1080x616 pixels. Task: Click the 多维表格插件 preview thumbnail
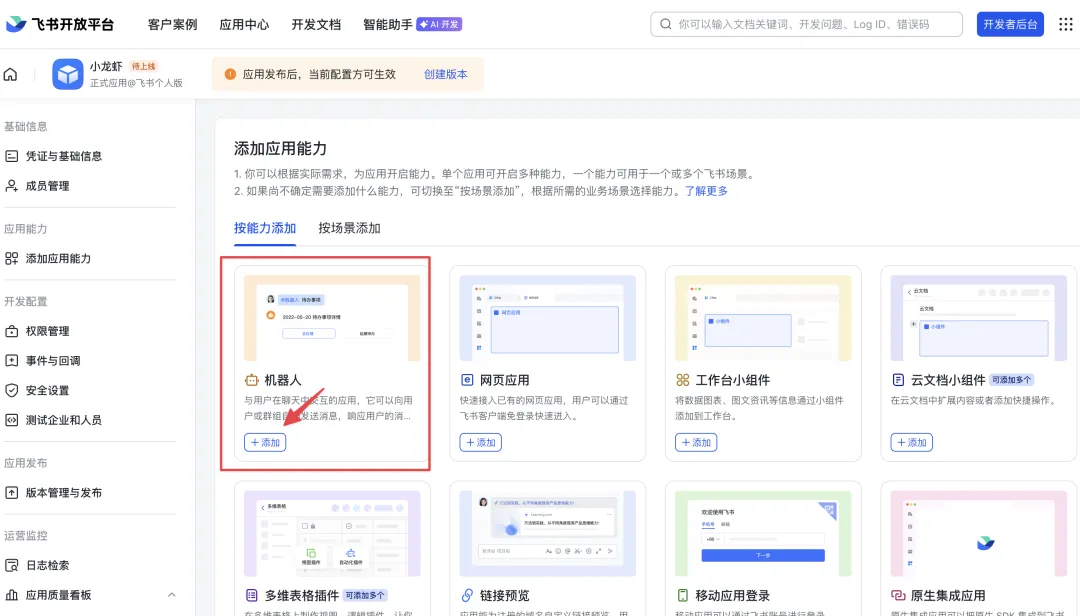(x=332, y=533)
